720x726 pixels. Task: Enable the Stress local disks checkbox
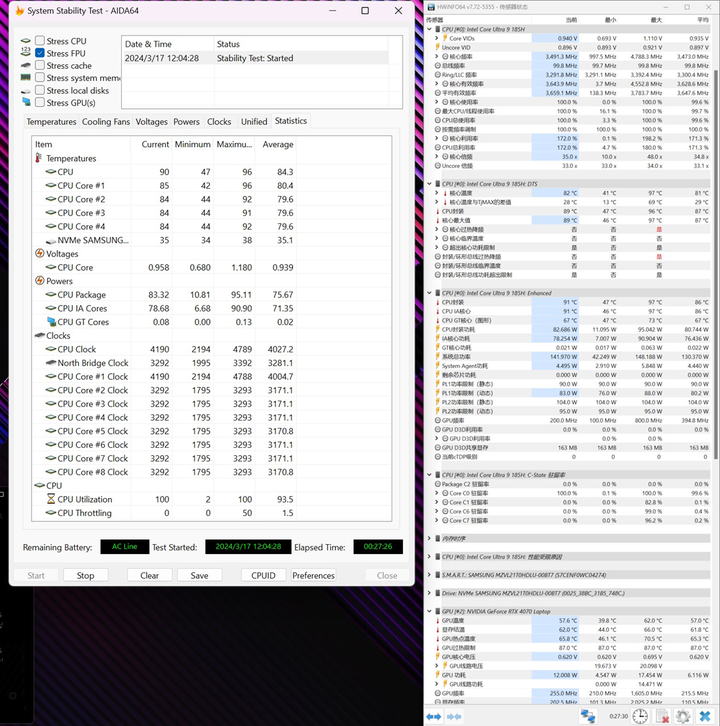(40, 90)
